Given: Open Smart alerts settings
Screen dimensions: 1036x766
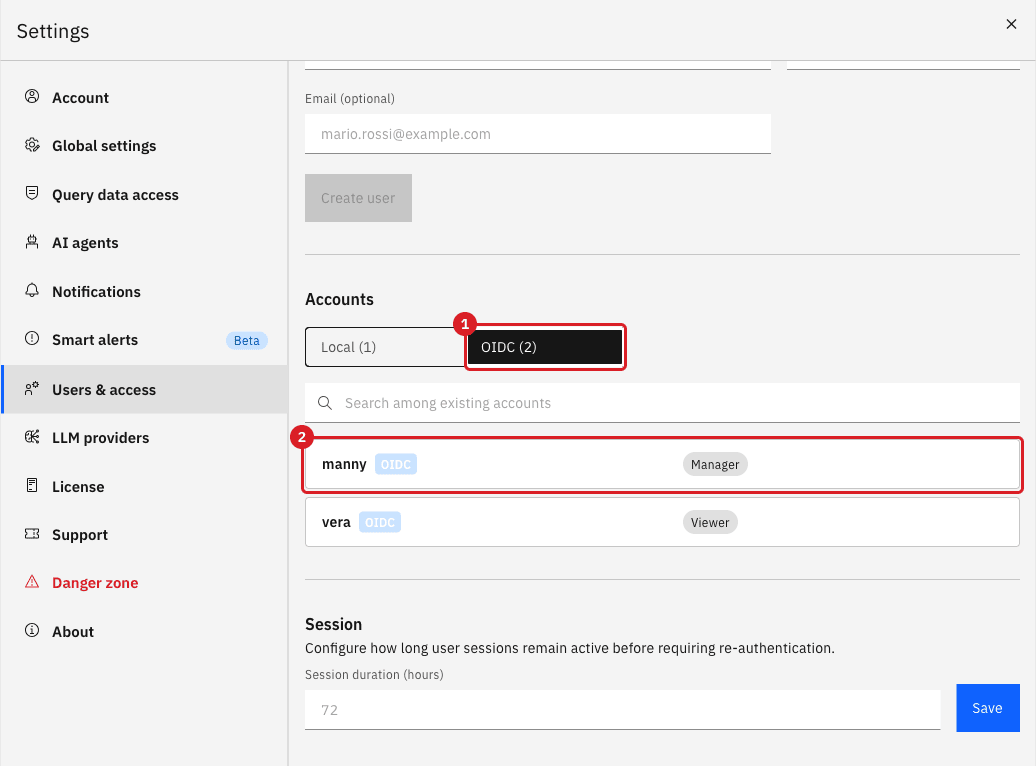Looking at the screenshot, I should coord(144,340).
